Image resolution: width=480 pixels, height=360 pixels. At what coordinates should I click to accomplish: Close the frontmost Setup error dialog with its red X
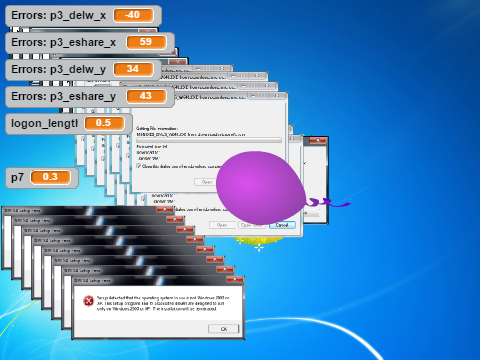coord(234,279)
